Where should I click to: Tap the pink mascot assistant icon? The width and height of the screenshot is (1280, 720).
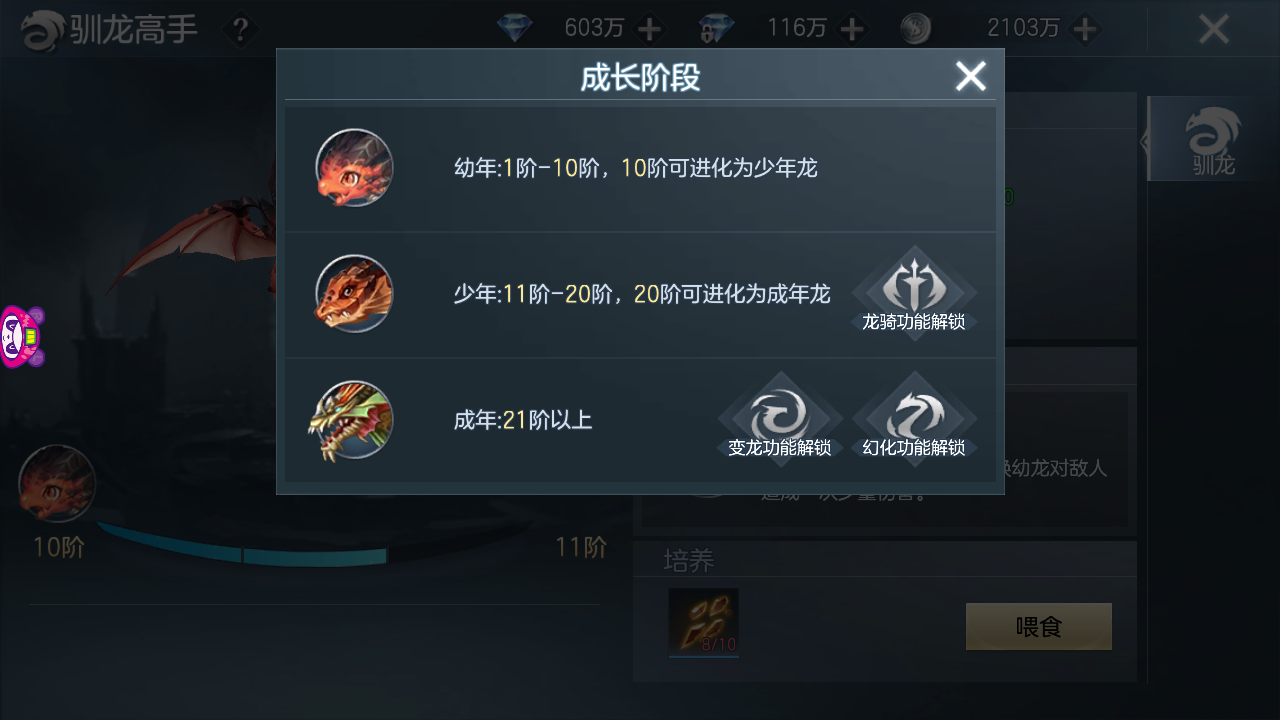[22, 337]
